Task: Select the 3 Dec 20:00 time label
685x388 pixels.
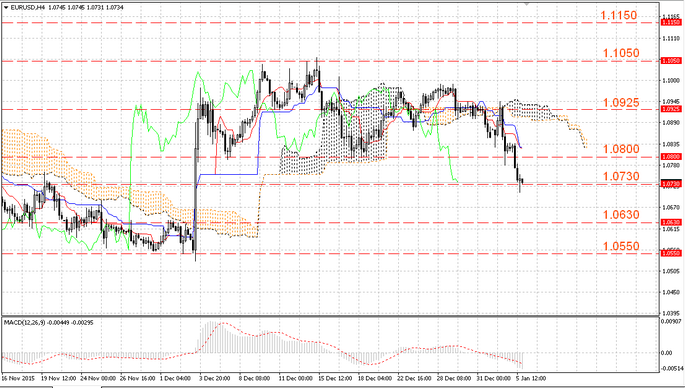Action: point(215,378)
